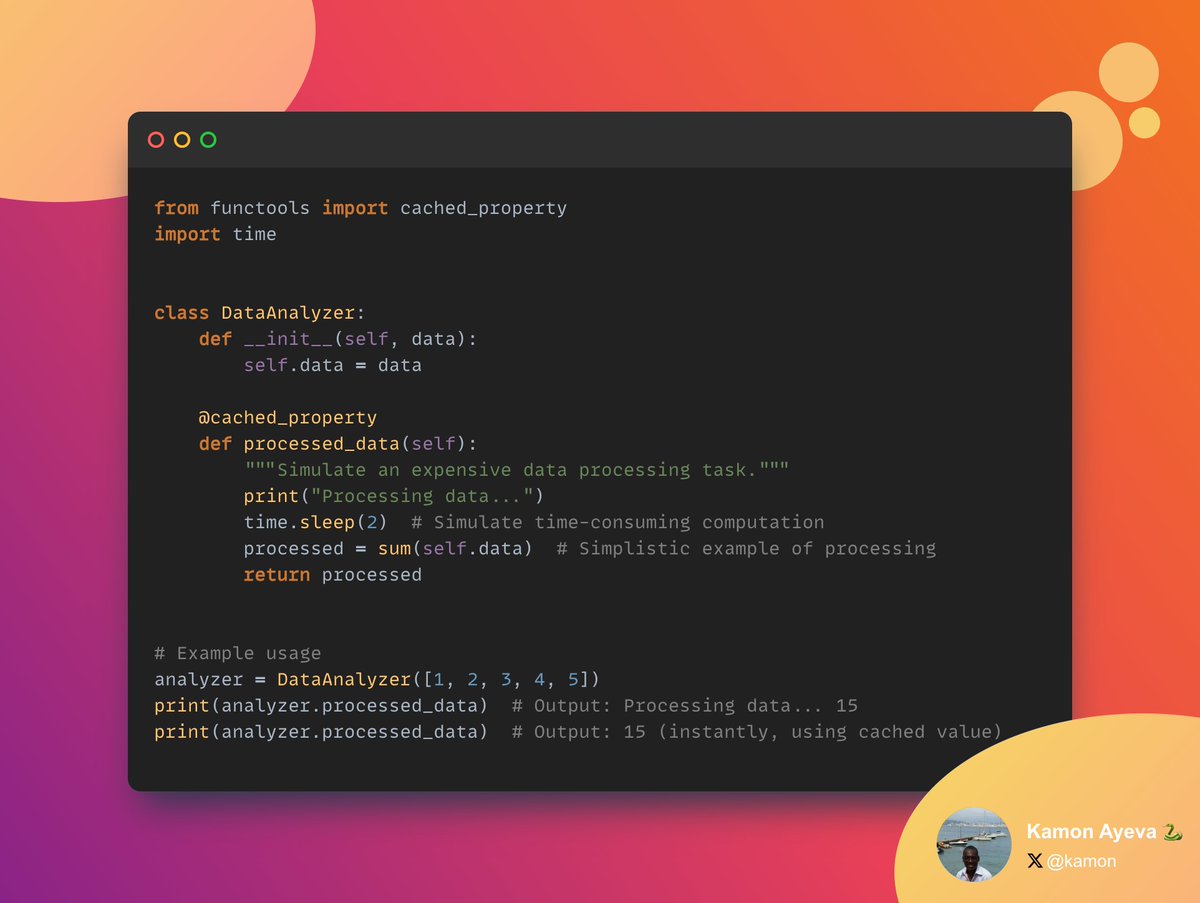This screenshot has height=903, width=1200.
Task: Click comment '# Output: 15 (instantly, using cached value)'
Action: coord(757,732)
